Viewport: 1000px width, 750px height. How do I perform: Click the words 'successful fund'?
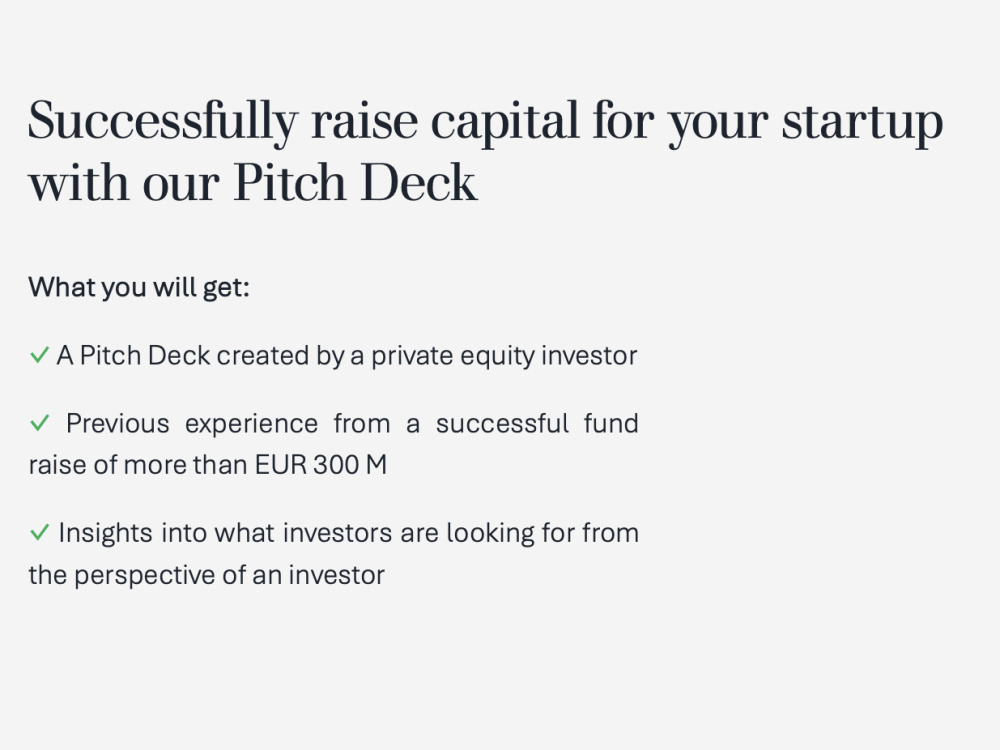(x=537, y=423)
